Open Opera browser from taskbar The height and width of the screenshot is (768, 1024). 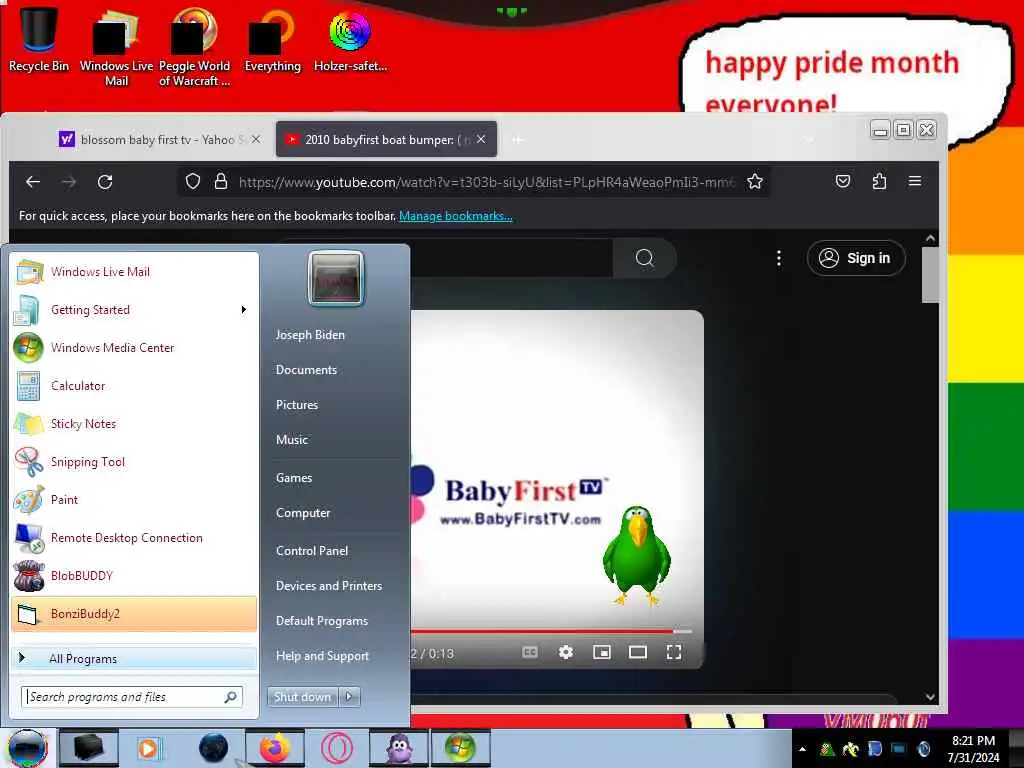click(x=337, y=748)
